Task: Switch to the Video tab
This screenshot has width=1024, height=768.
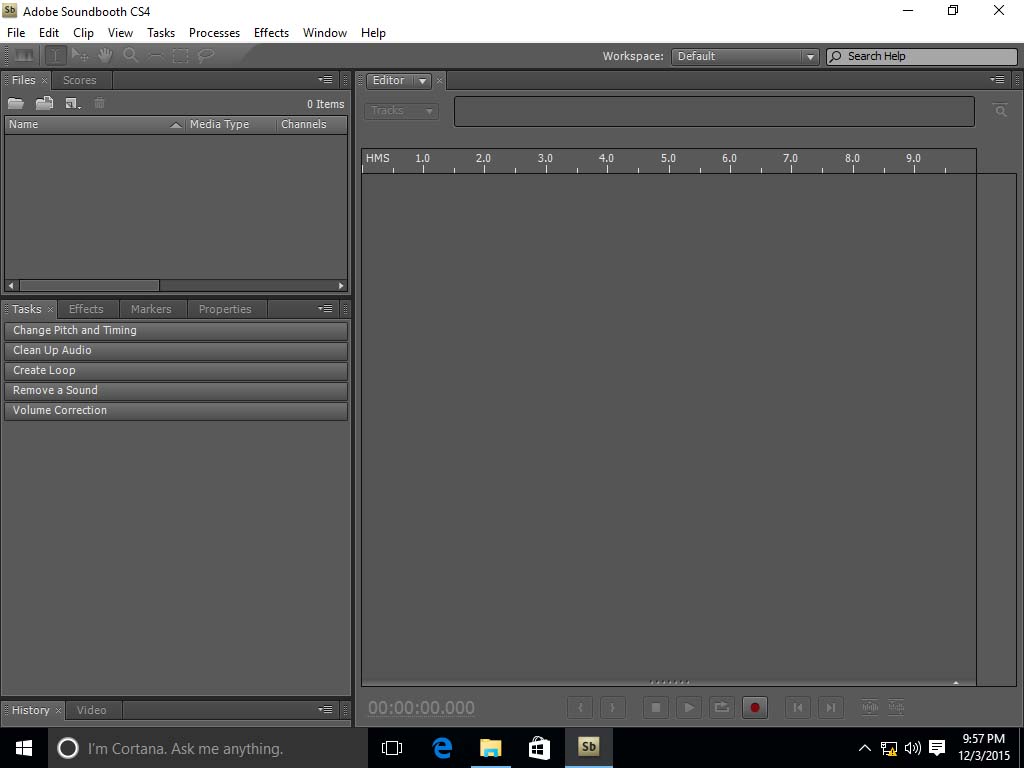Action: coord(91,710)
